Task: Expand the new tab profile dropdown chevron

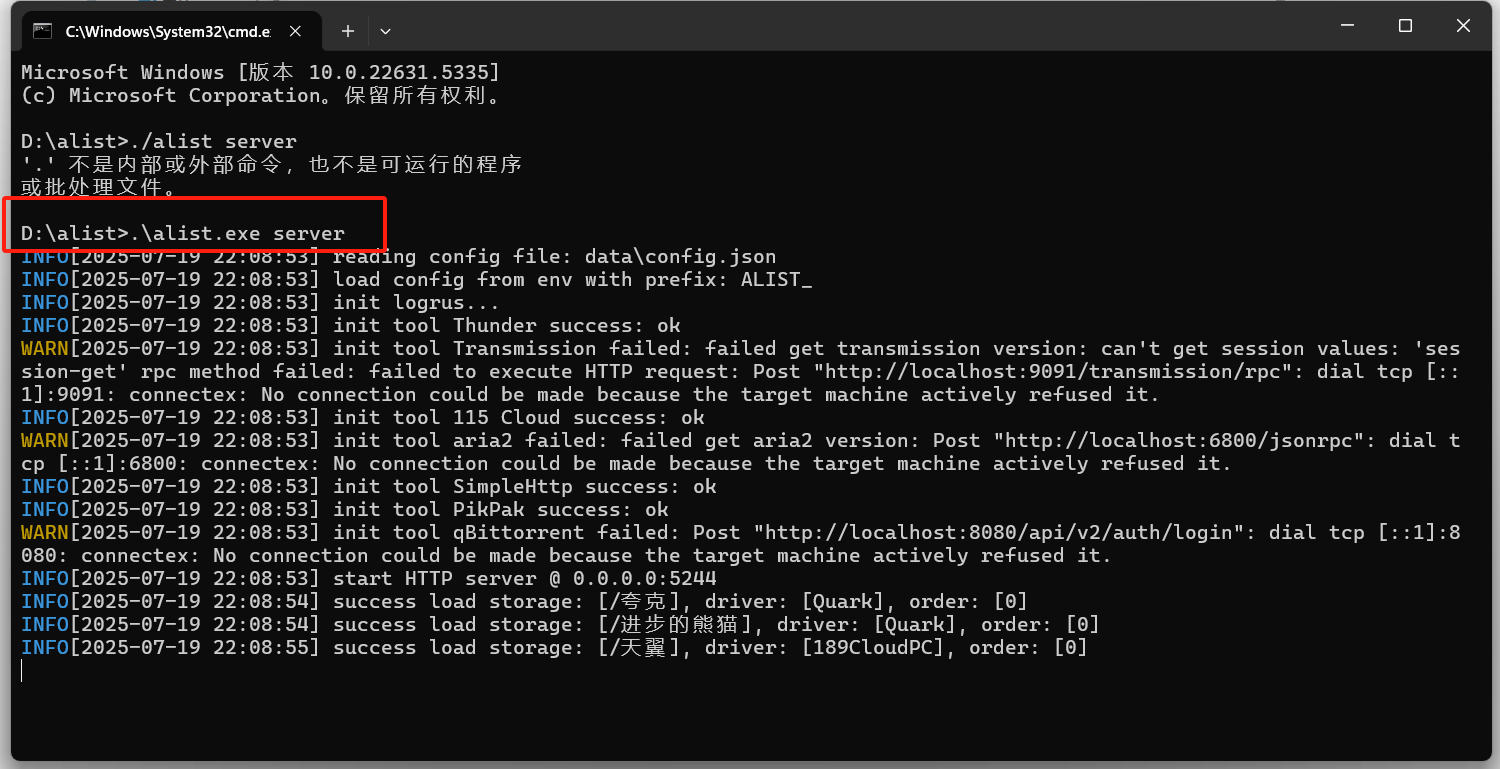Action: [385, 31]
